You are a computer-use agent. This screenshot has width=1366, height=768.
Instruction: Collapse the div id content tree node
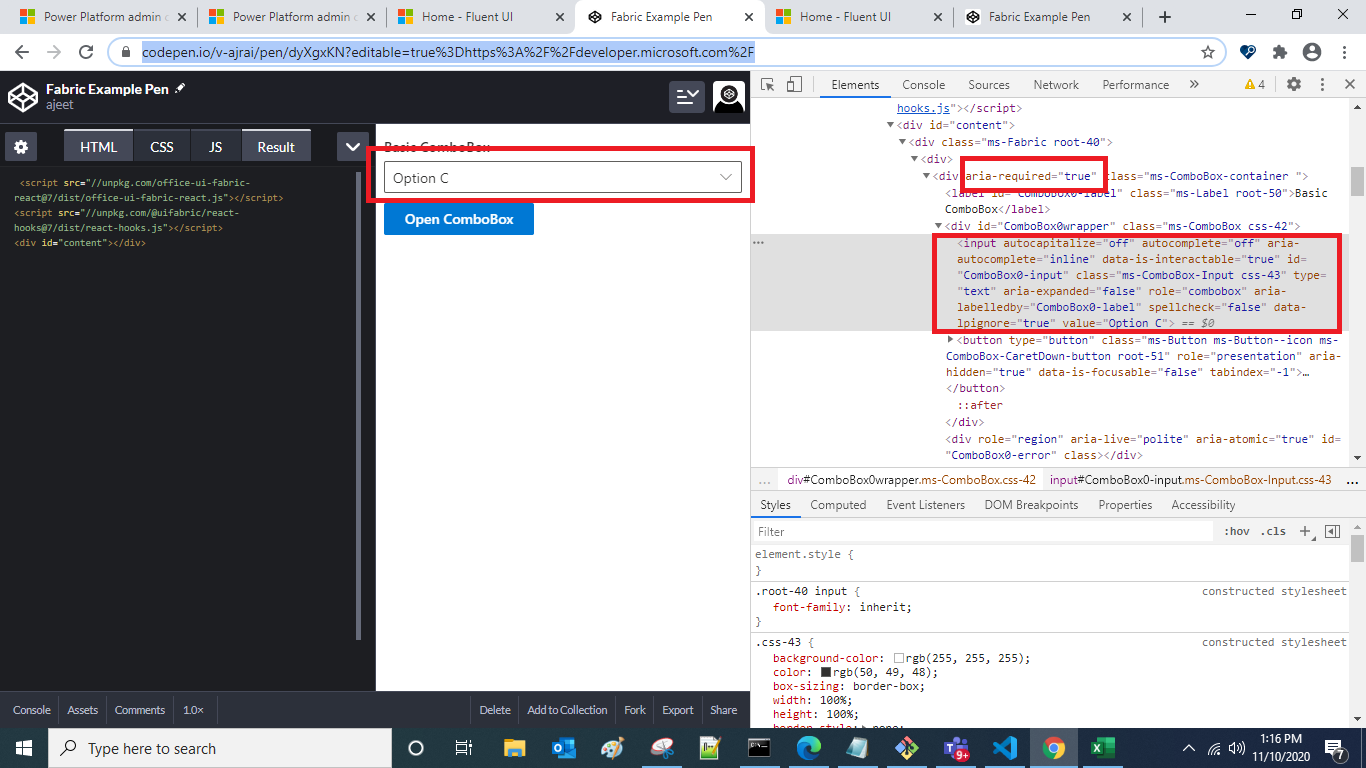(890, 126)
